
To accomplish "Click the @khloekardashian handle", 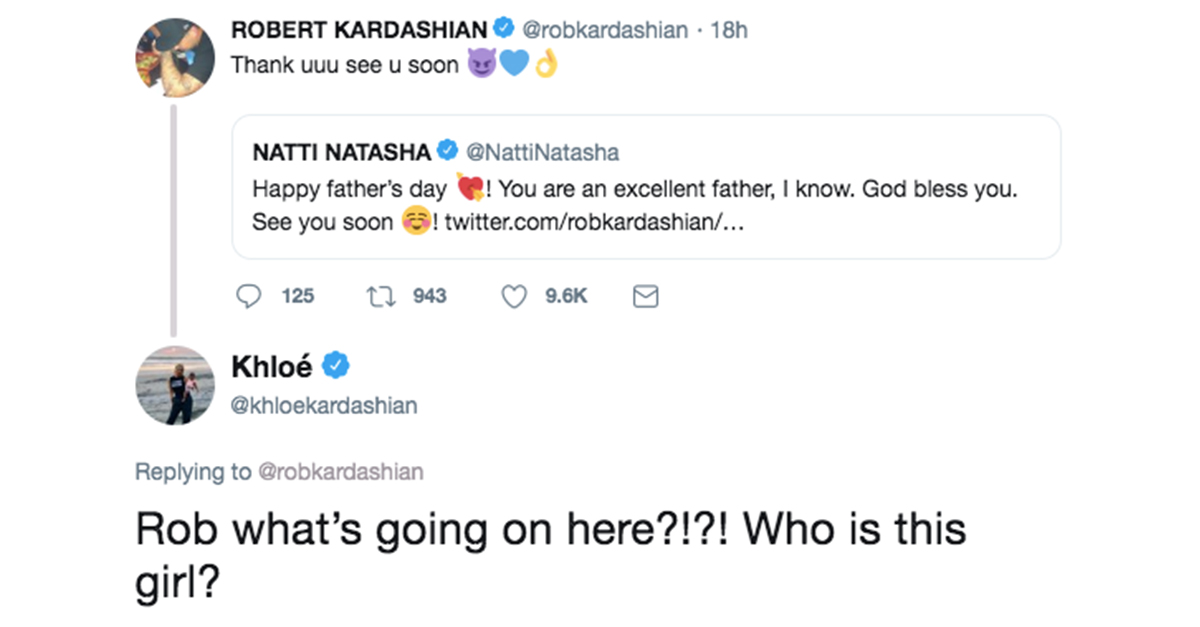I will tap(323, 404).
